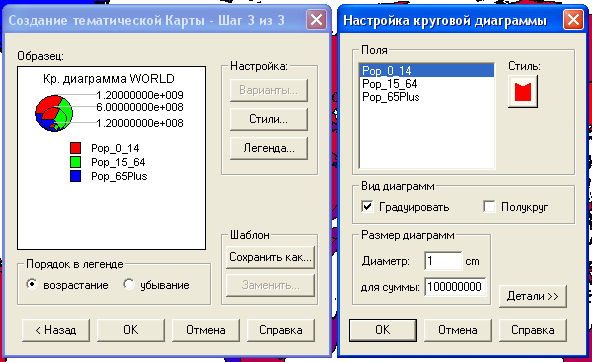Click the 1.20000000e+009 legend value
The height and width of the screenshot is (362, 592).
click(x=140, y=95)
